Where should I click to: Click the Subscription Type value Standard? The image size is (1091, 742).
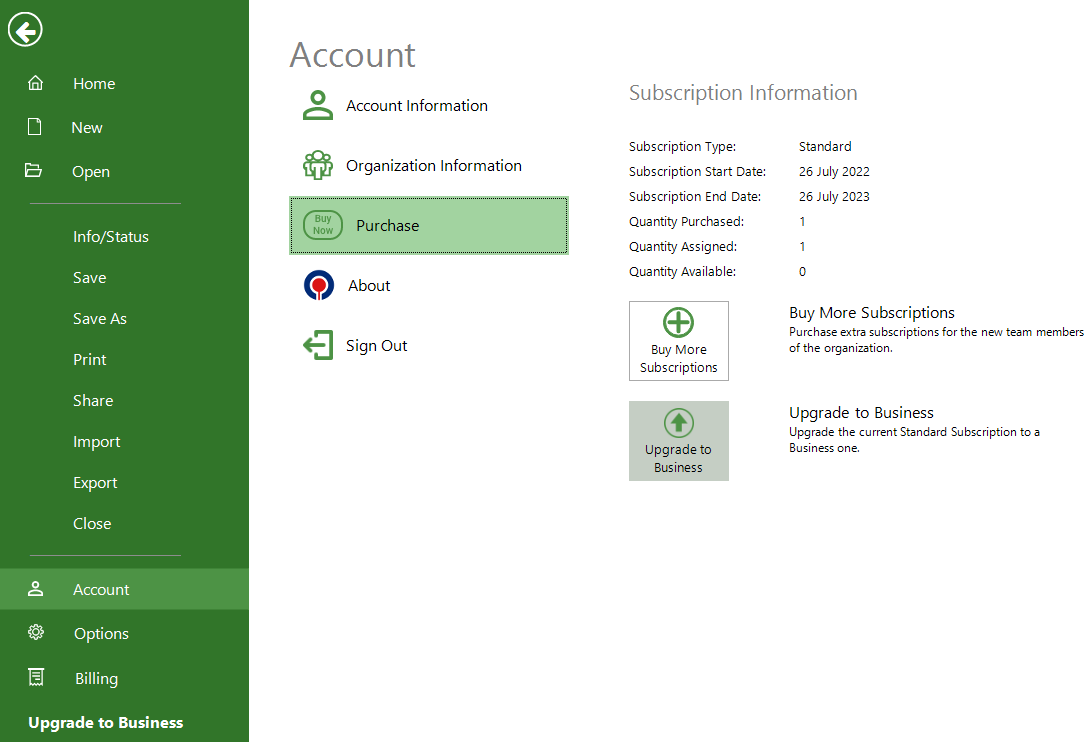pos(825,146)
